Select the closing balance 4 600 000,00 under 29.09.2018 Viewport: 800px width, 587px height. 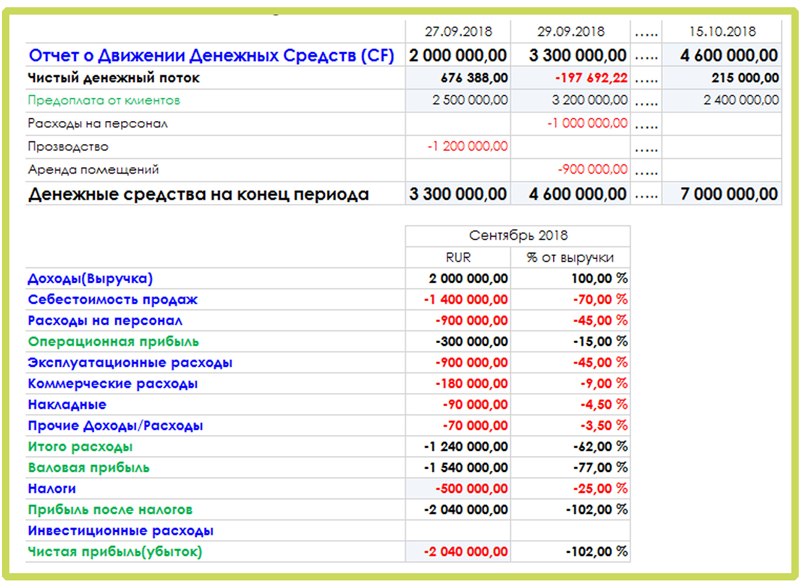coord(570,194)
